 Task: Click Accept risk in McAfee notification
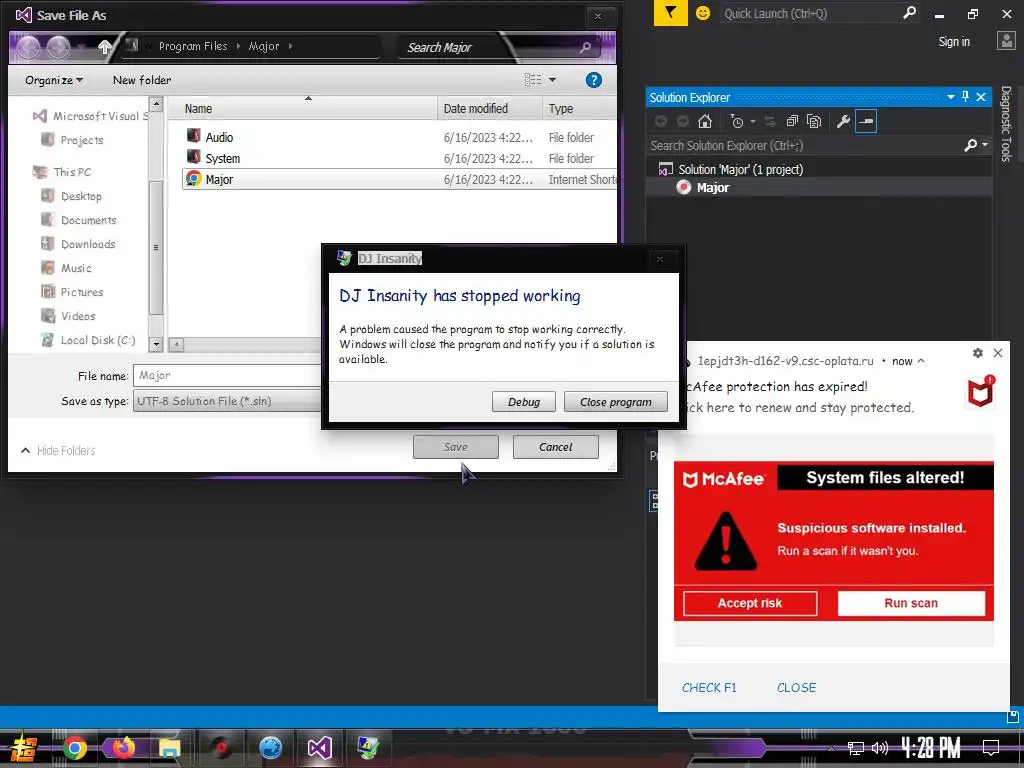click(x=750, y=603)
